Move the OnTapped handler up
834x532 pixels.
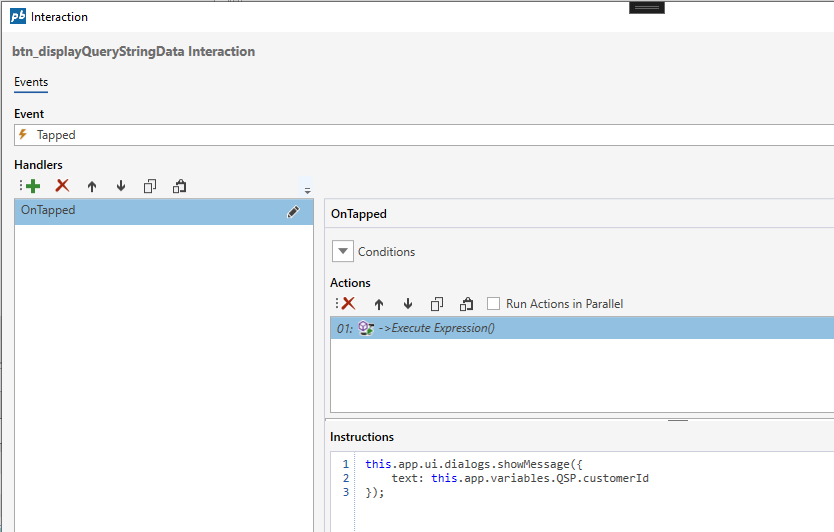tap(92, 186)
